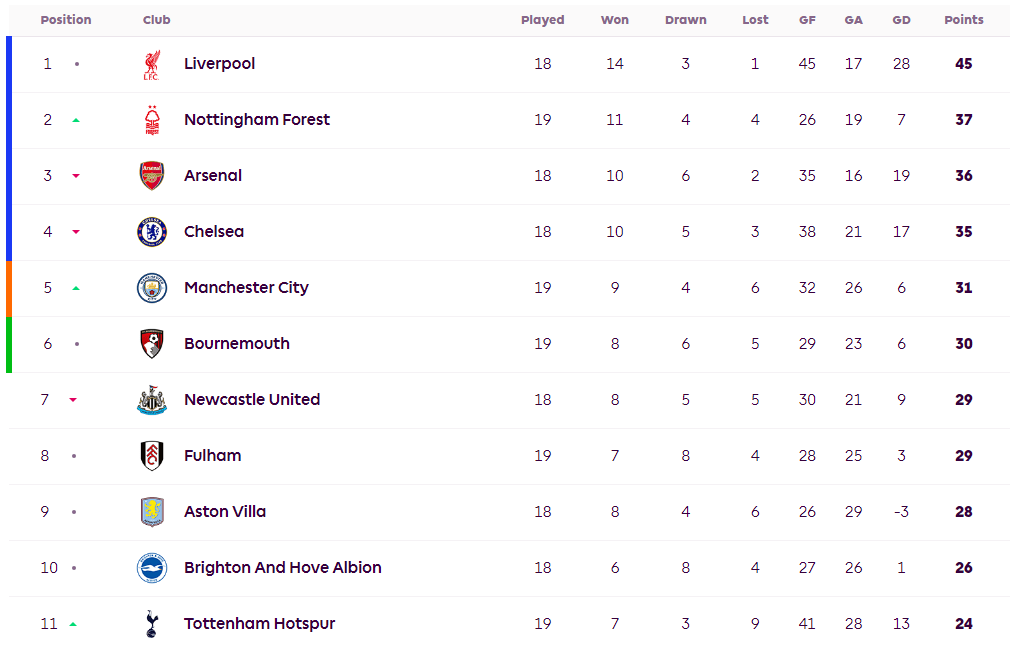The width and height of the screenshot is (1010, 652).
Task: Open the Liverpool team name link
Action: pos(220,64)
